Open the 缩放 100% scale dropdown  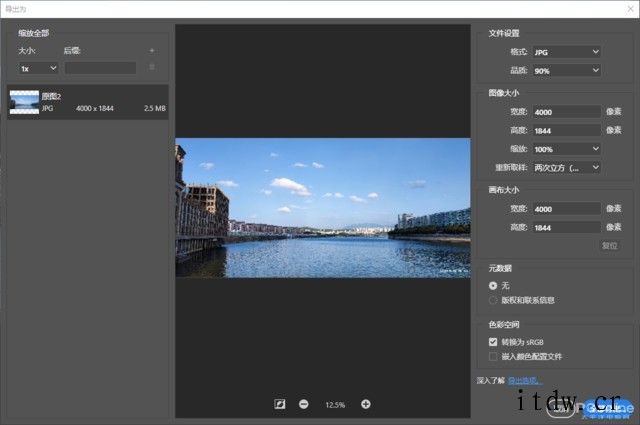click(x=567, y=149)
